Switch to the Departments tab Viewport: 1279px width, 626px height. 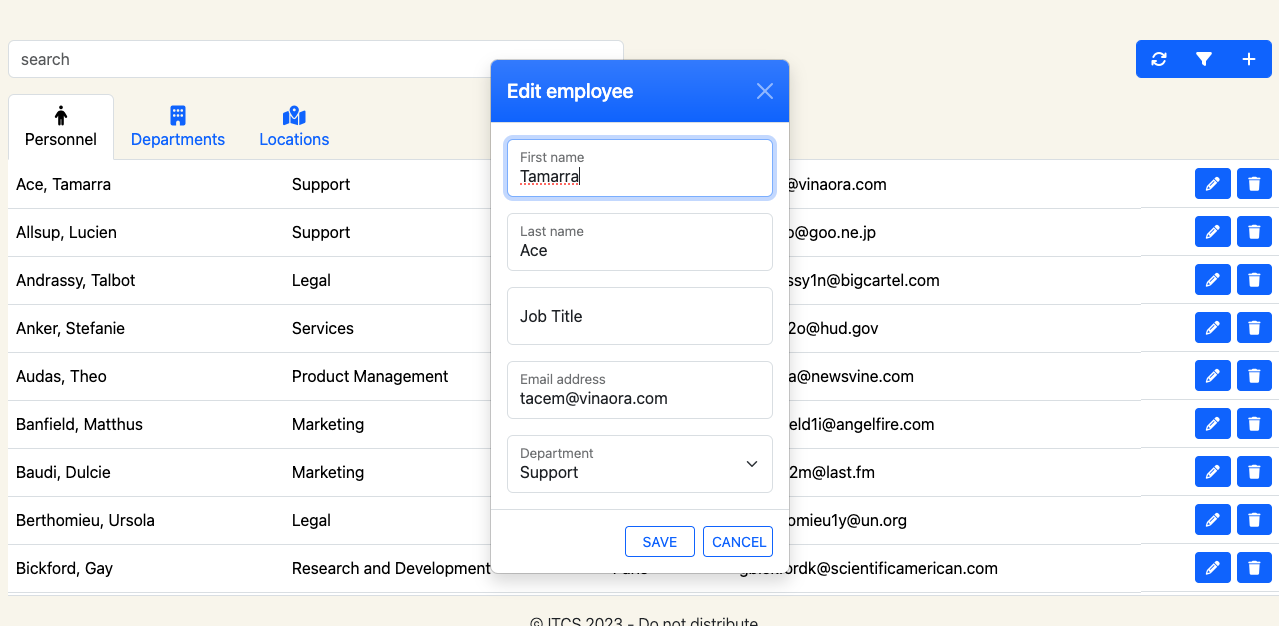tap(178, 127)
